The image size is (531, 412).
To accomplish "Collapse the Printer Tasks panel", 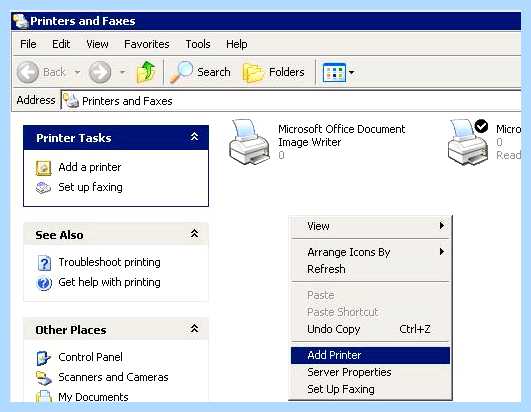I will pyautogui.click(x=194, y=137).
